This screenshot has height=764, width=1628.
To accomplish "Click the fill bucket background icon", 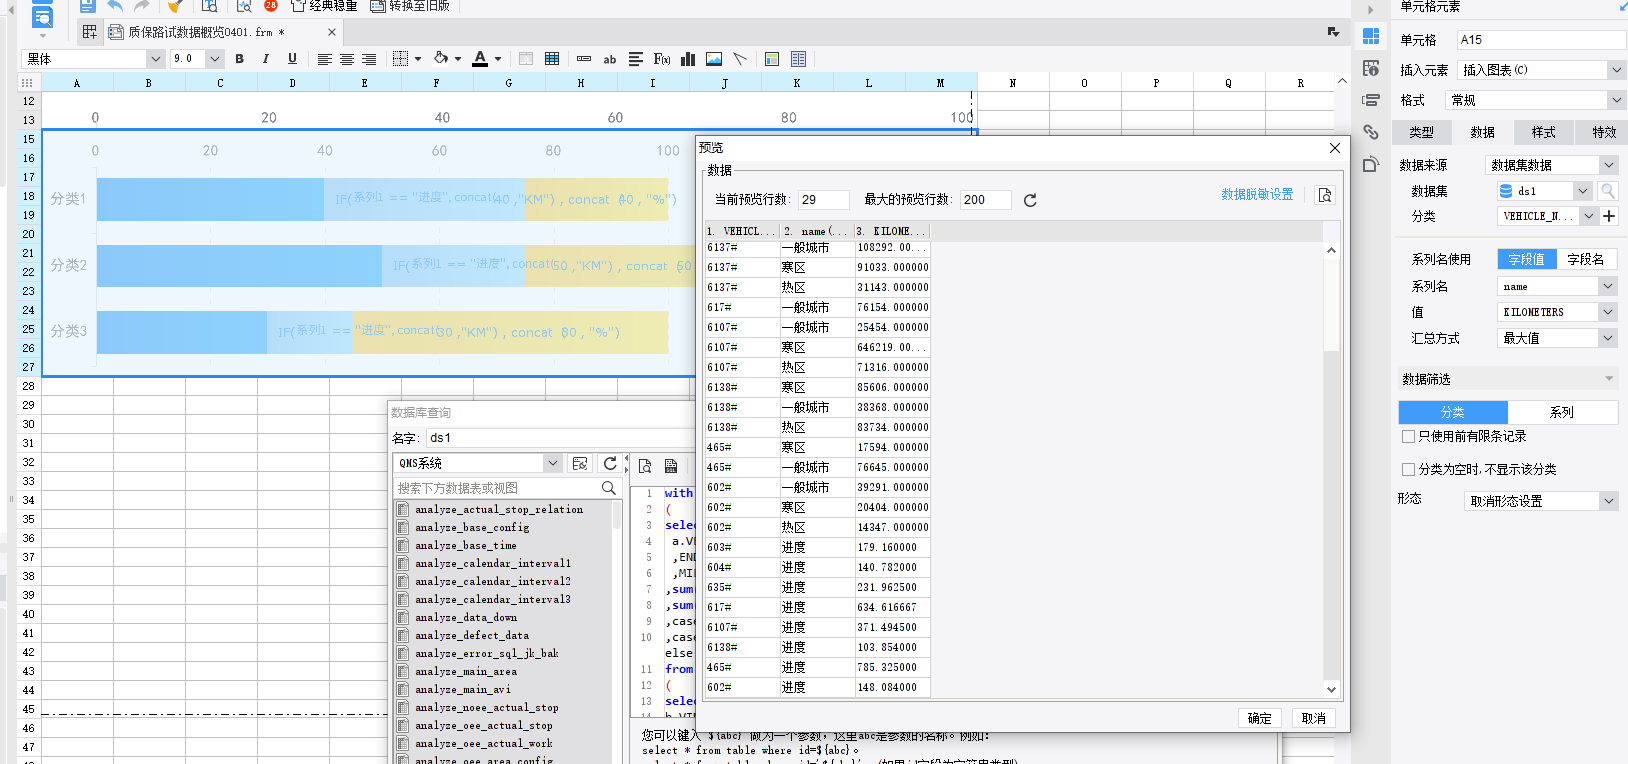I will tap(441, 59).
